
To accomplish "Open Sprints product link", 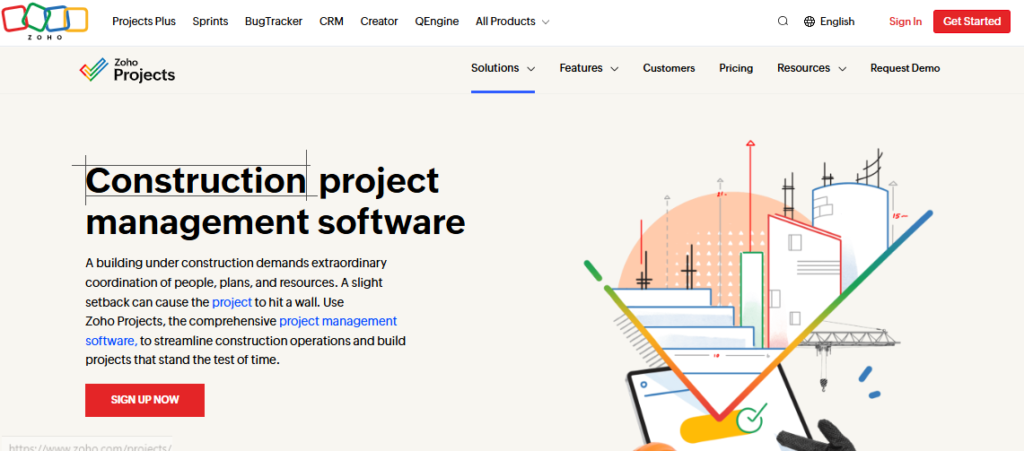I will coord(210,21).
